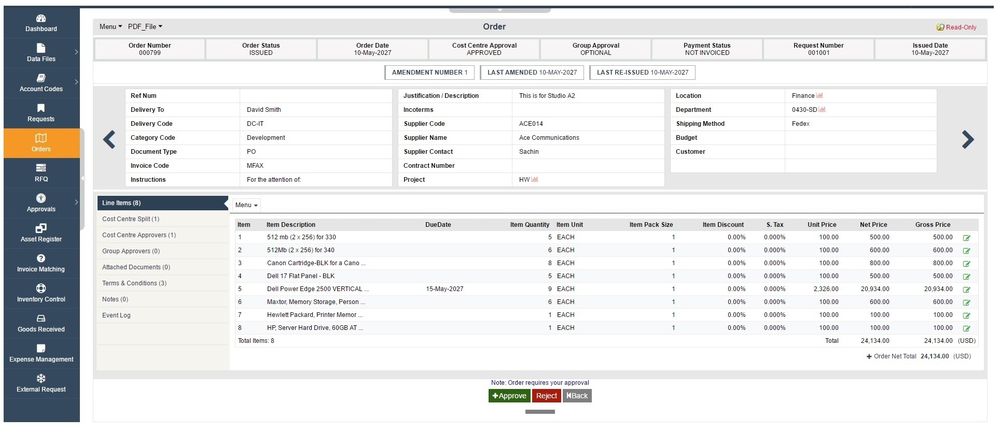Go to the previous order with left arrow
Image resolution: width=1000 pixels, height=433 pixels.
109,140
